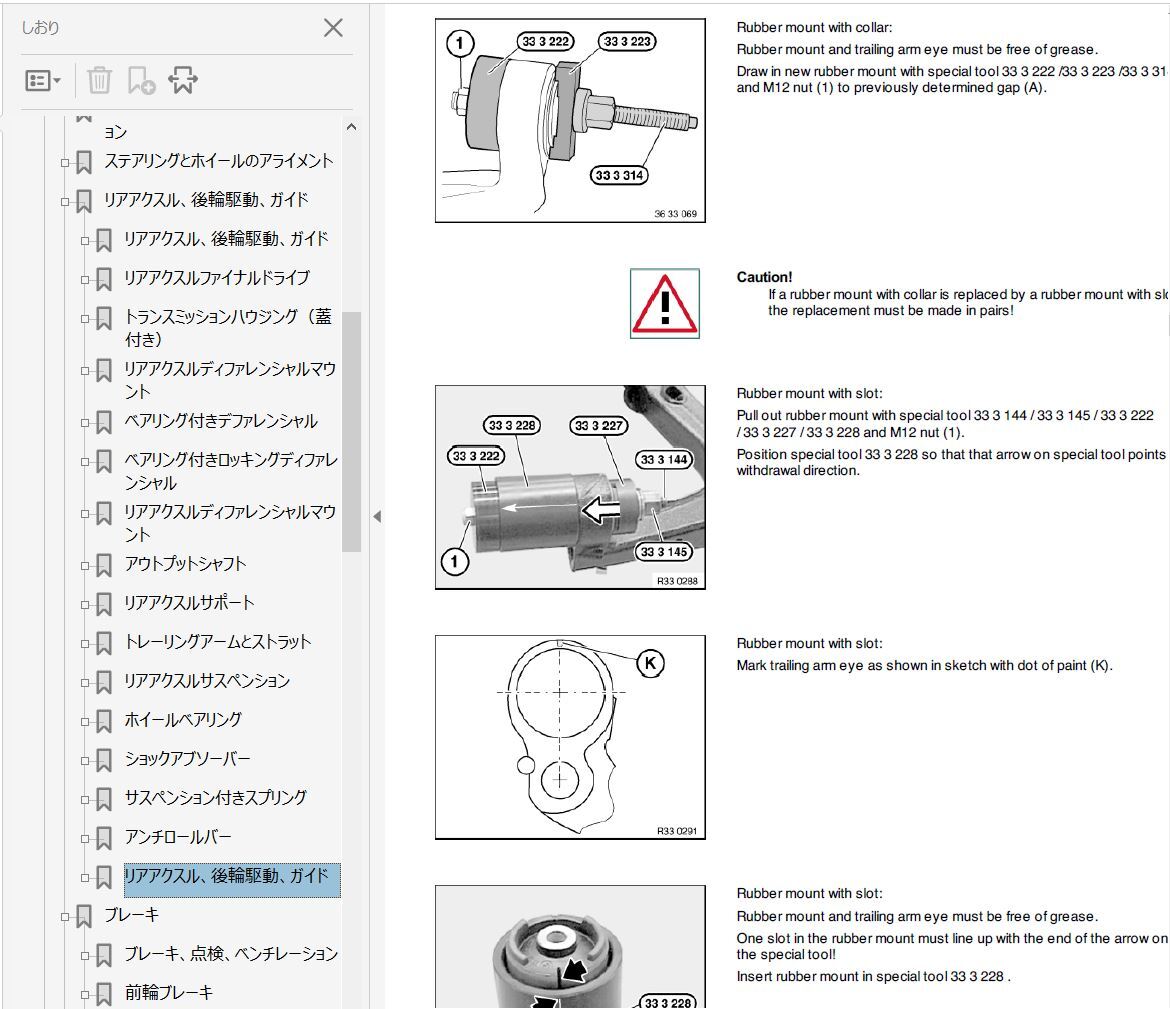Viewport: 1170px width, 1009px height.
Task: Click bookmark icon beside アウトプットシャフト
Action: point(104,566)
